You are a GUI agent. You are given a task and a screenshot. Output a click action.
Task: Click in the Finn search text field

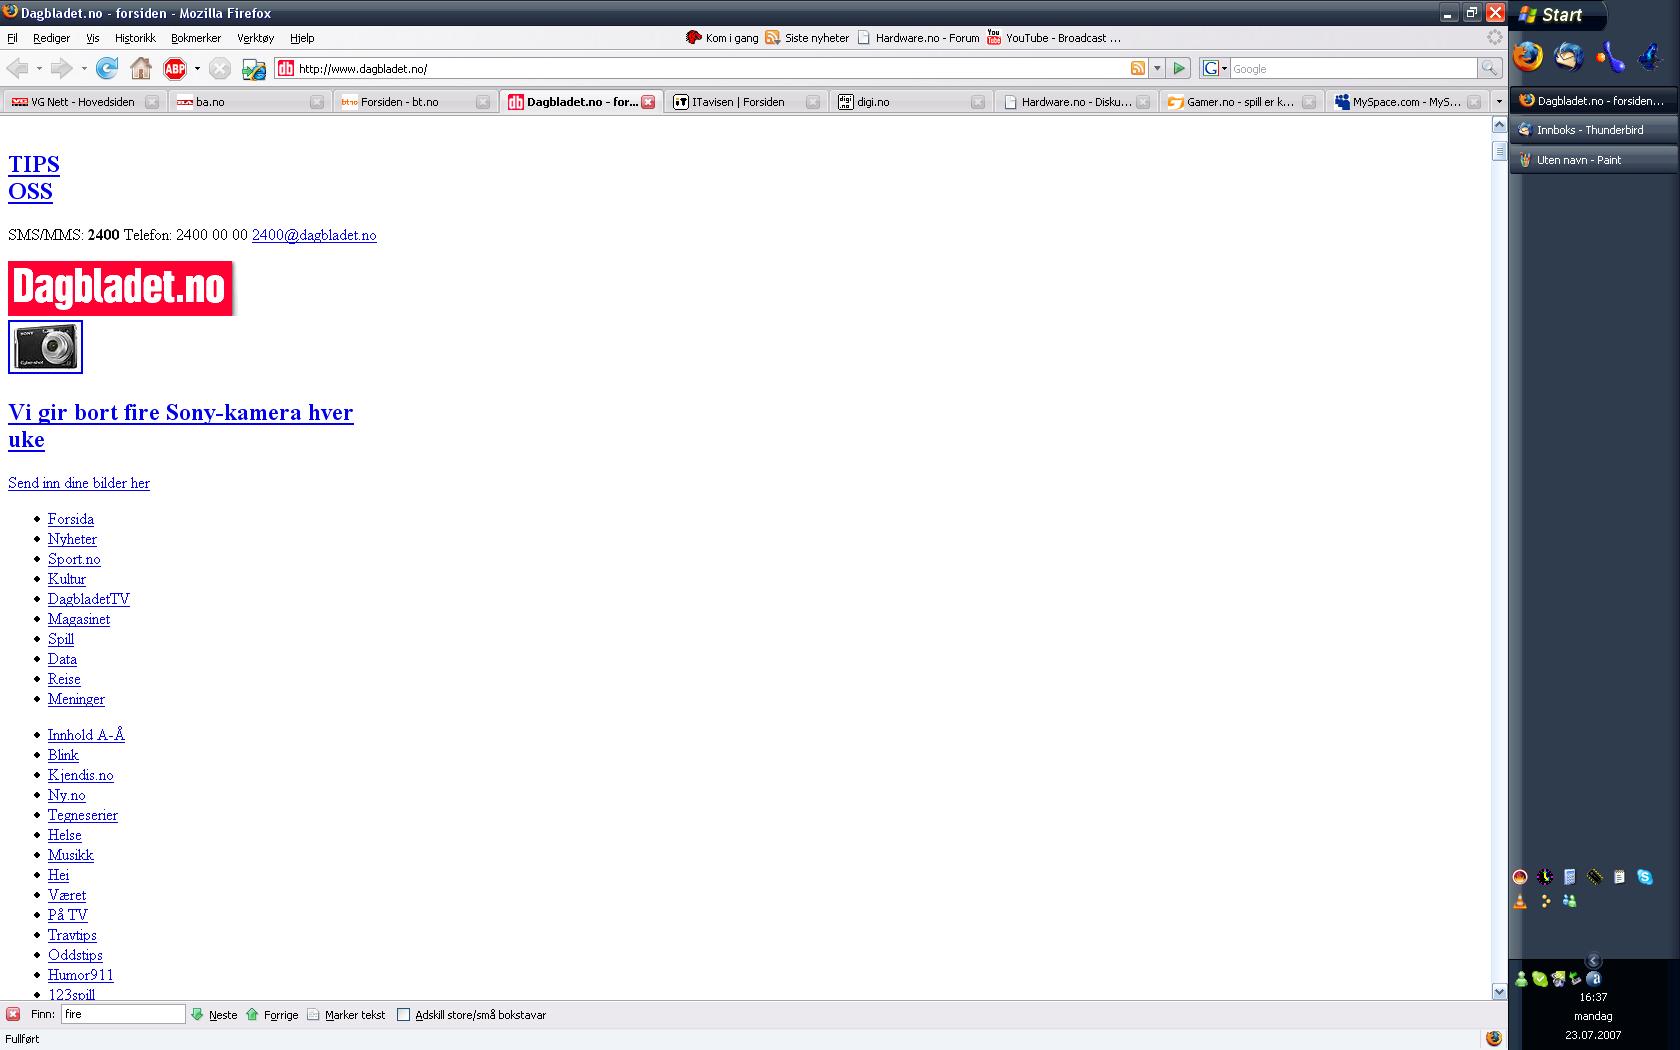(123, 1014)
